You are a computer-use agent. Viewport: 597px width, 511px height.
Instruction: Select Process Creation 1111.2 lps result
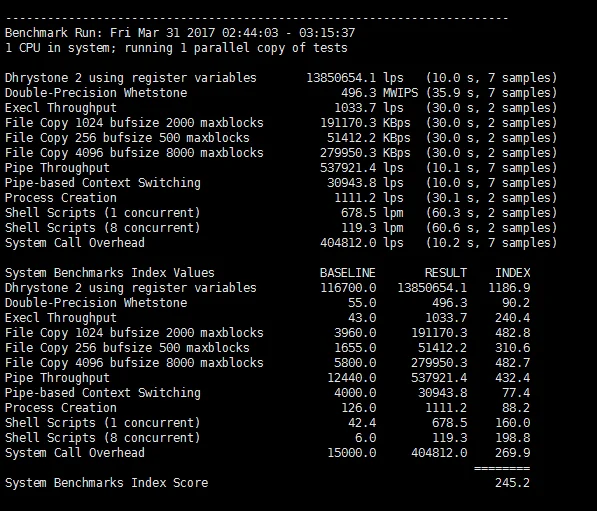point(369,198)
